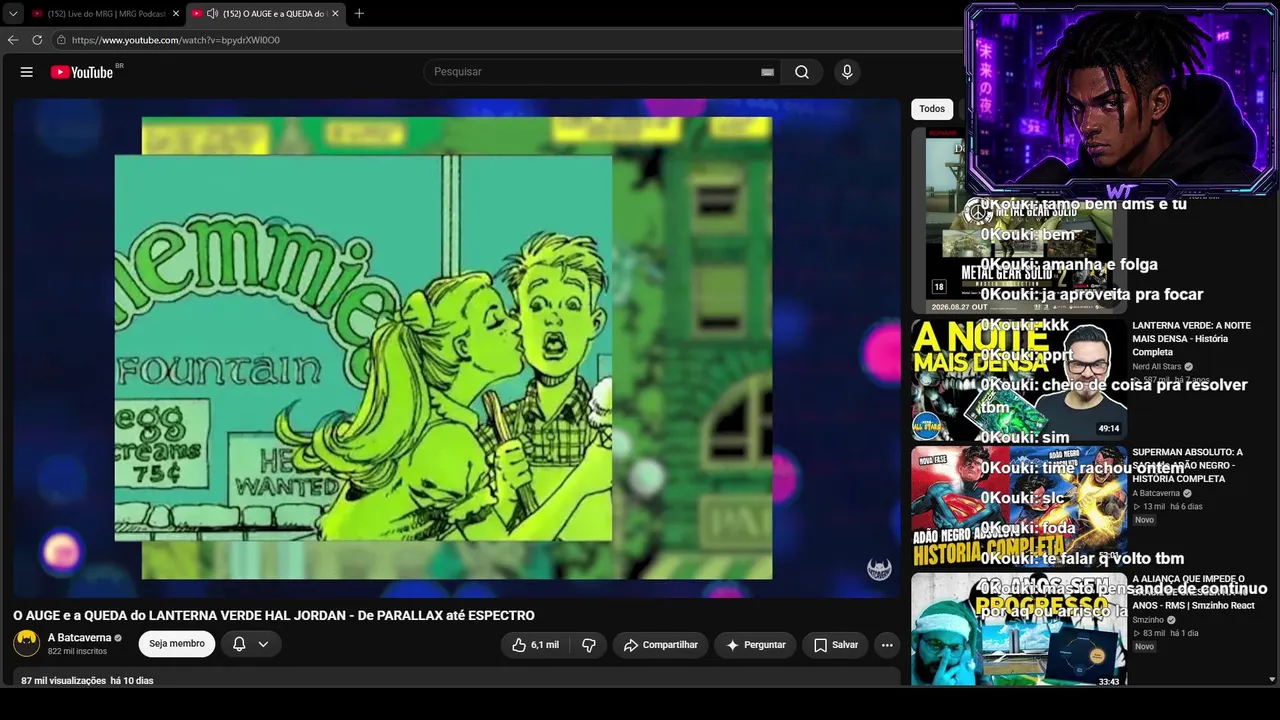The height and width of the screenshot is (720, 1280).
Task: Go back with the browser back arrow
Action: [13, 40]
